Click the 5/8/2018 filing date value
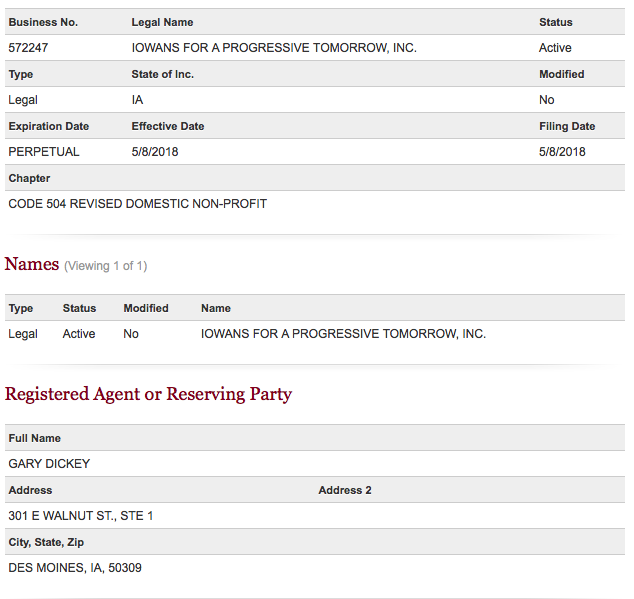This screenshot has width=634, height=599. [x=562, y=152]
